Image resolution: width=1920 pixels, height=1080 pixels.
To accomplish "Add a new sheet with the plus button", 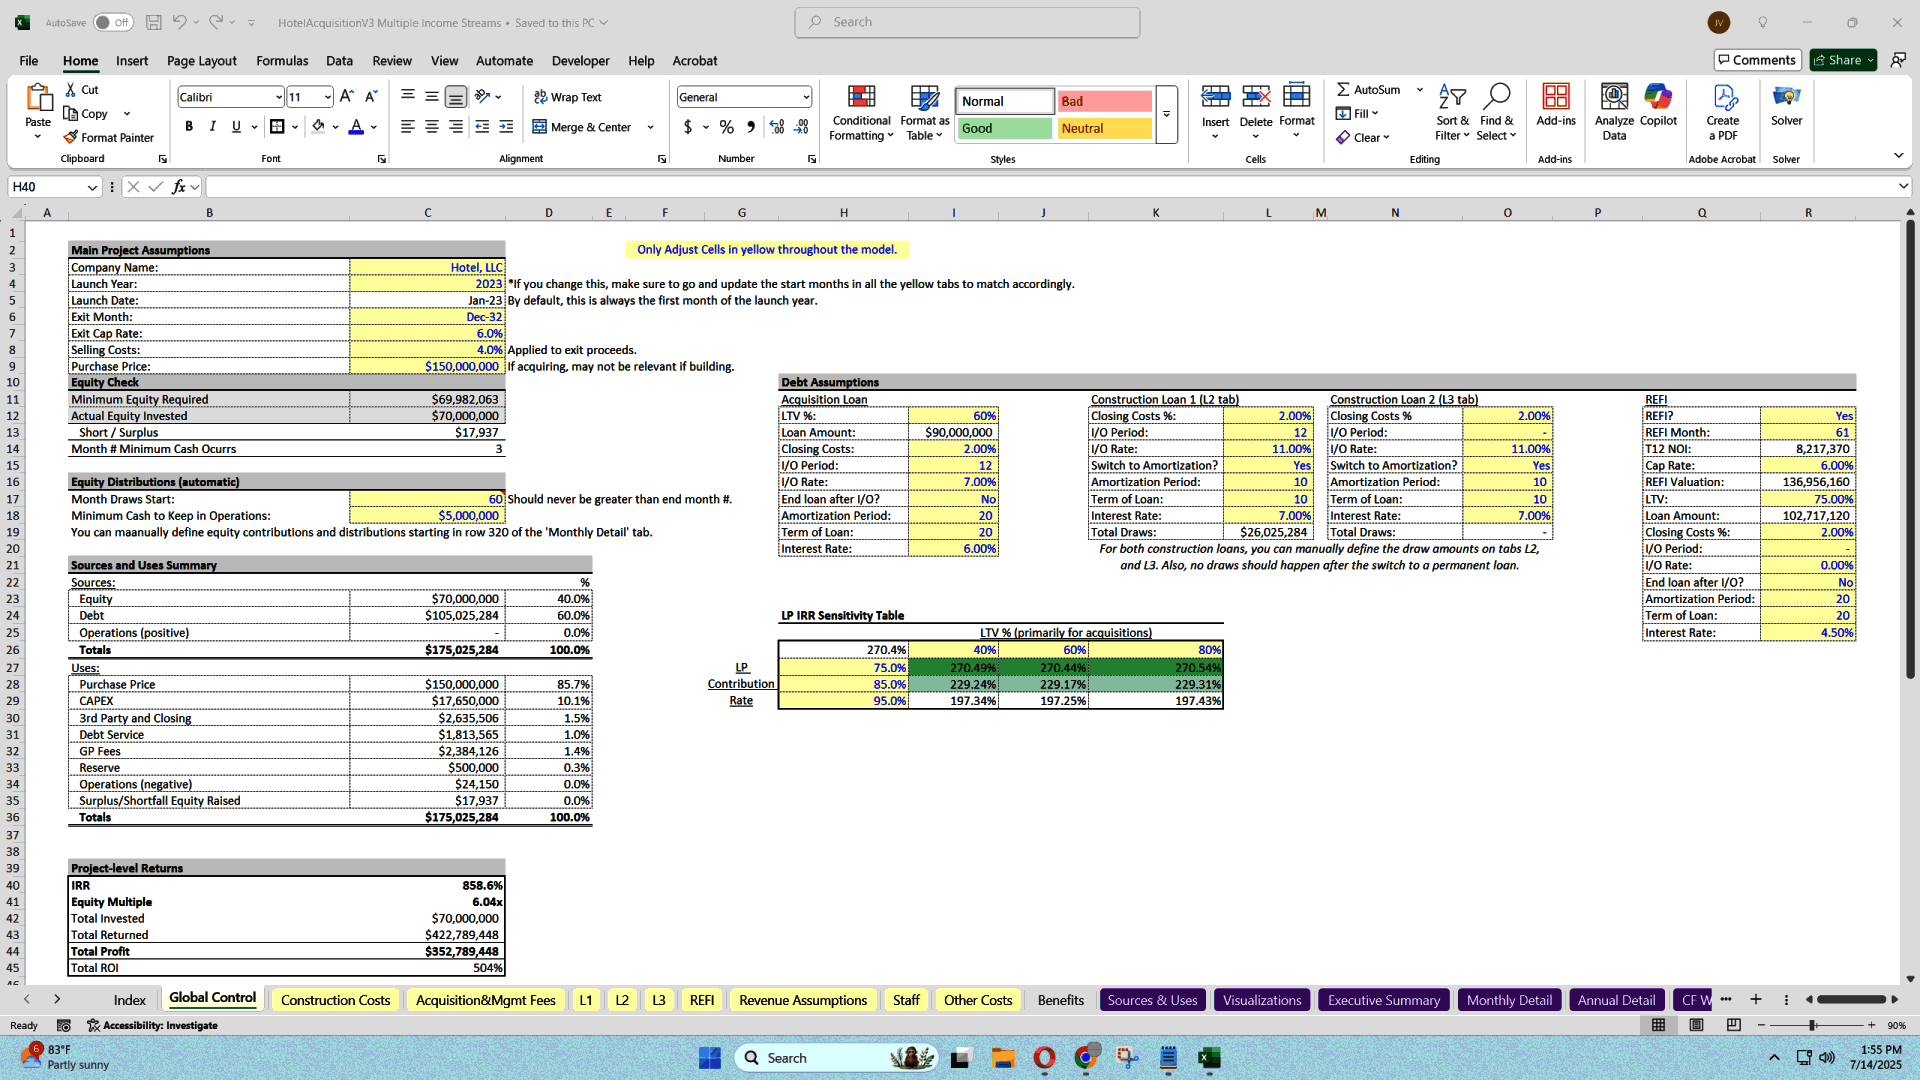I will 1755,999.
